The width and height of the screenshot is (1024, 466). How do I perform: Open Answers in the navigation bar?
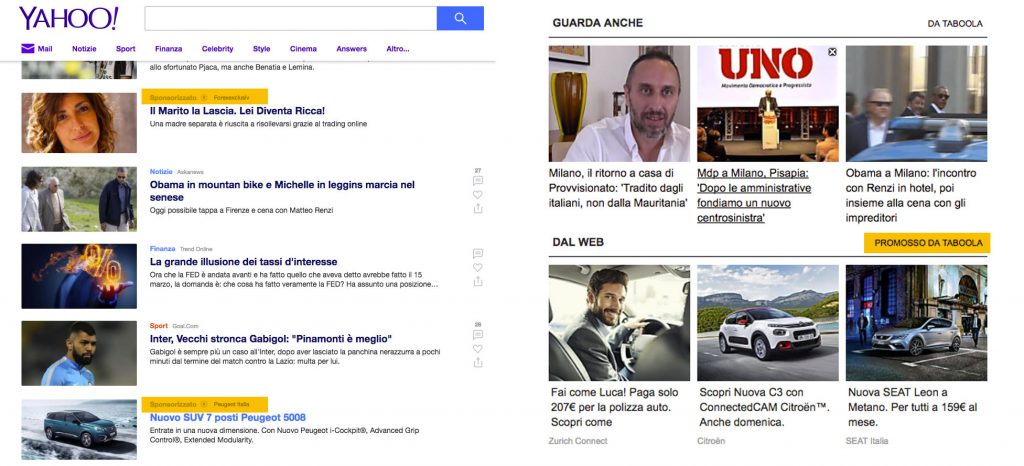pos(351,49)
